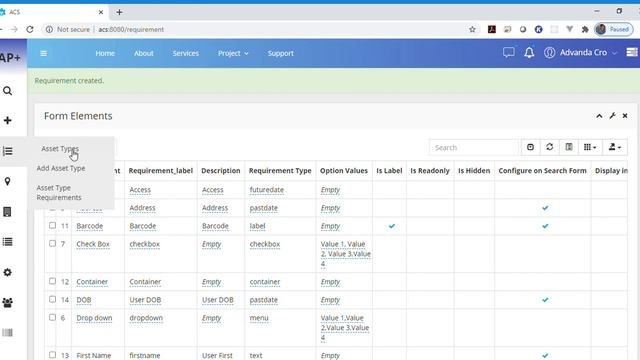This screenshot has width=640, height=360.
Task: Open Support in navigation
Action: point(280,53)
